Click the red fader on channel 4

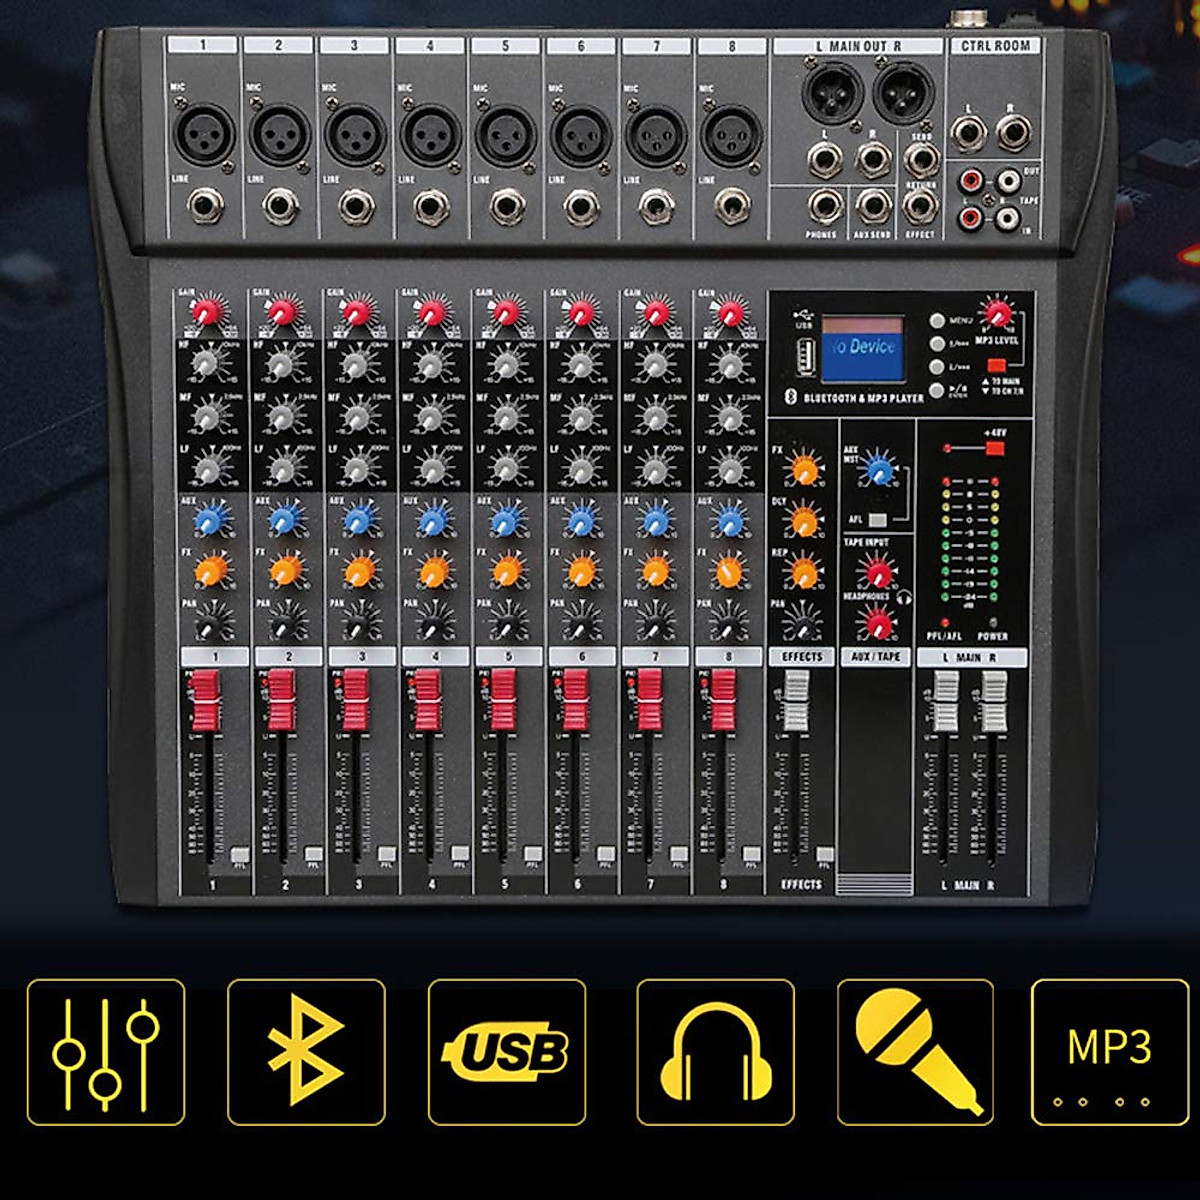click(x=428, y=699)
